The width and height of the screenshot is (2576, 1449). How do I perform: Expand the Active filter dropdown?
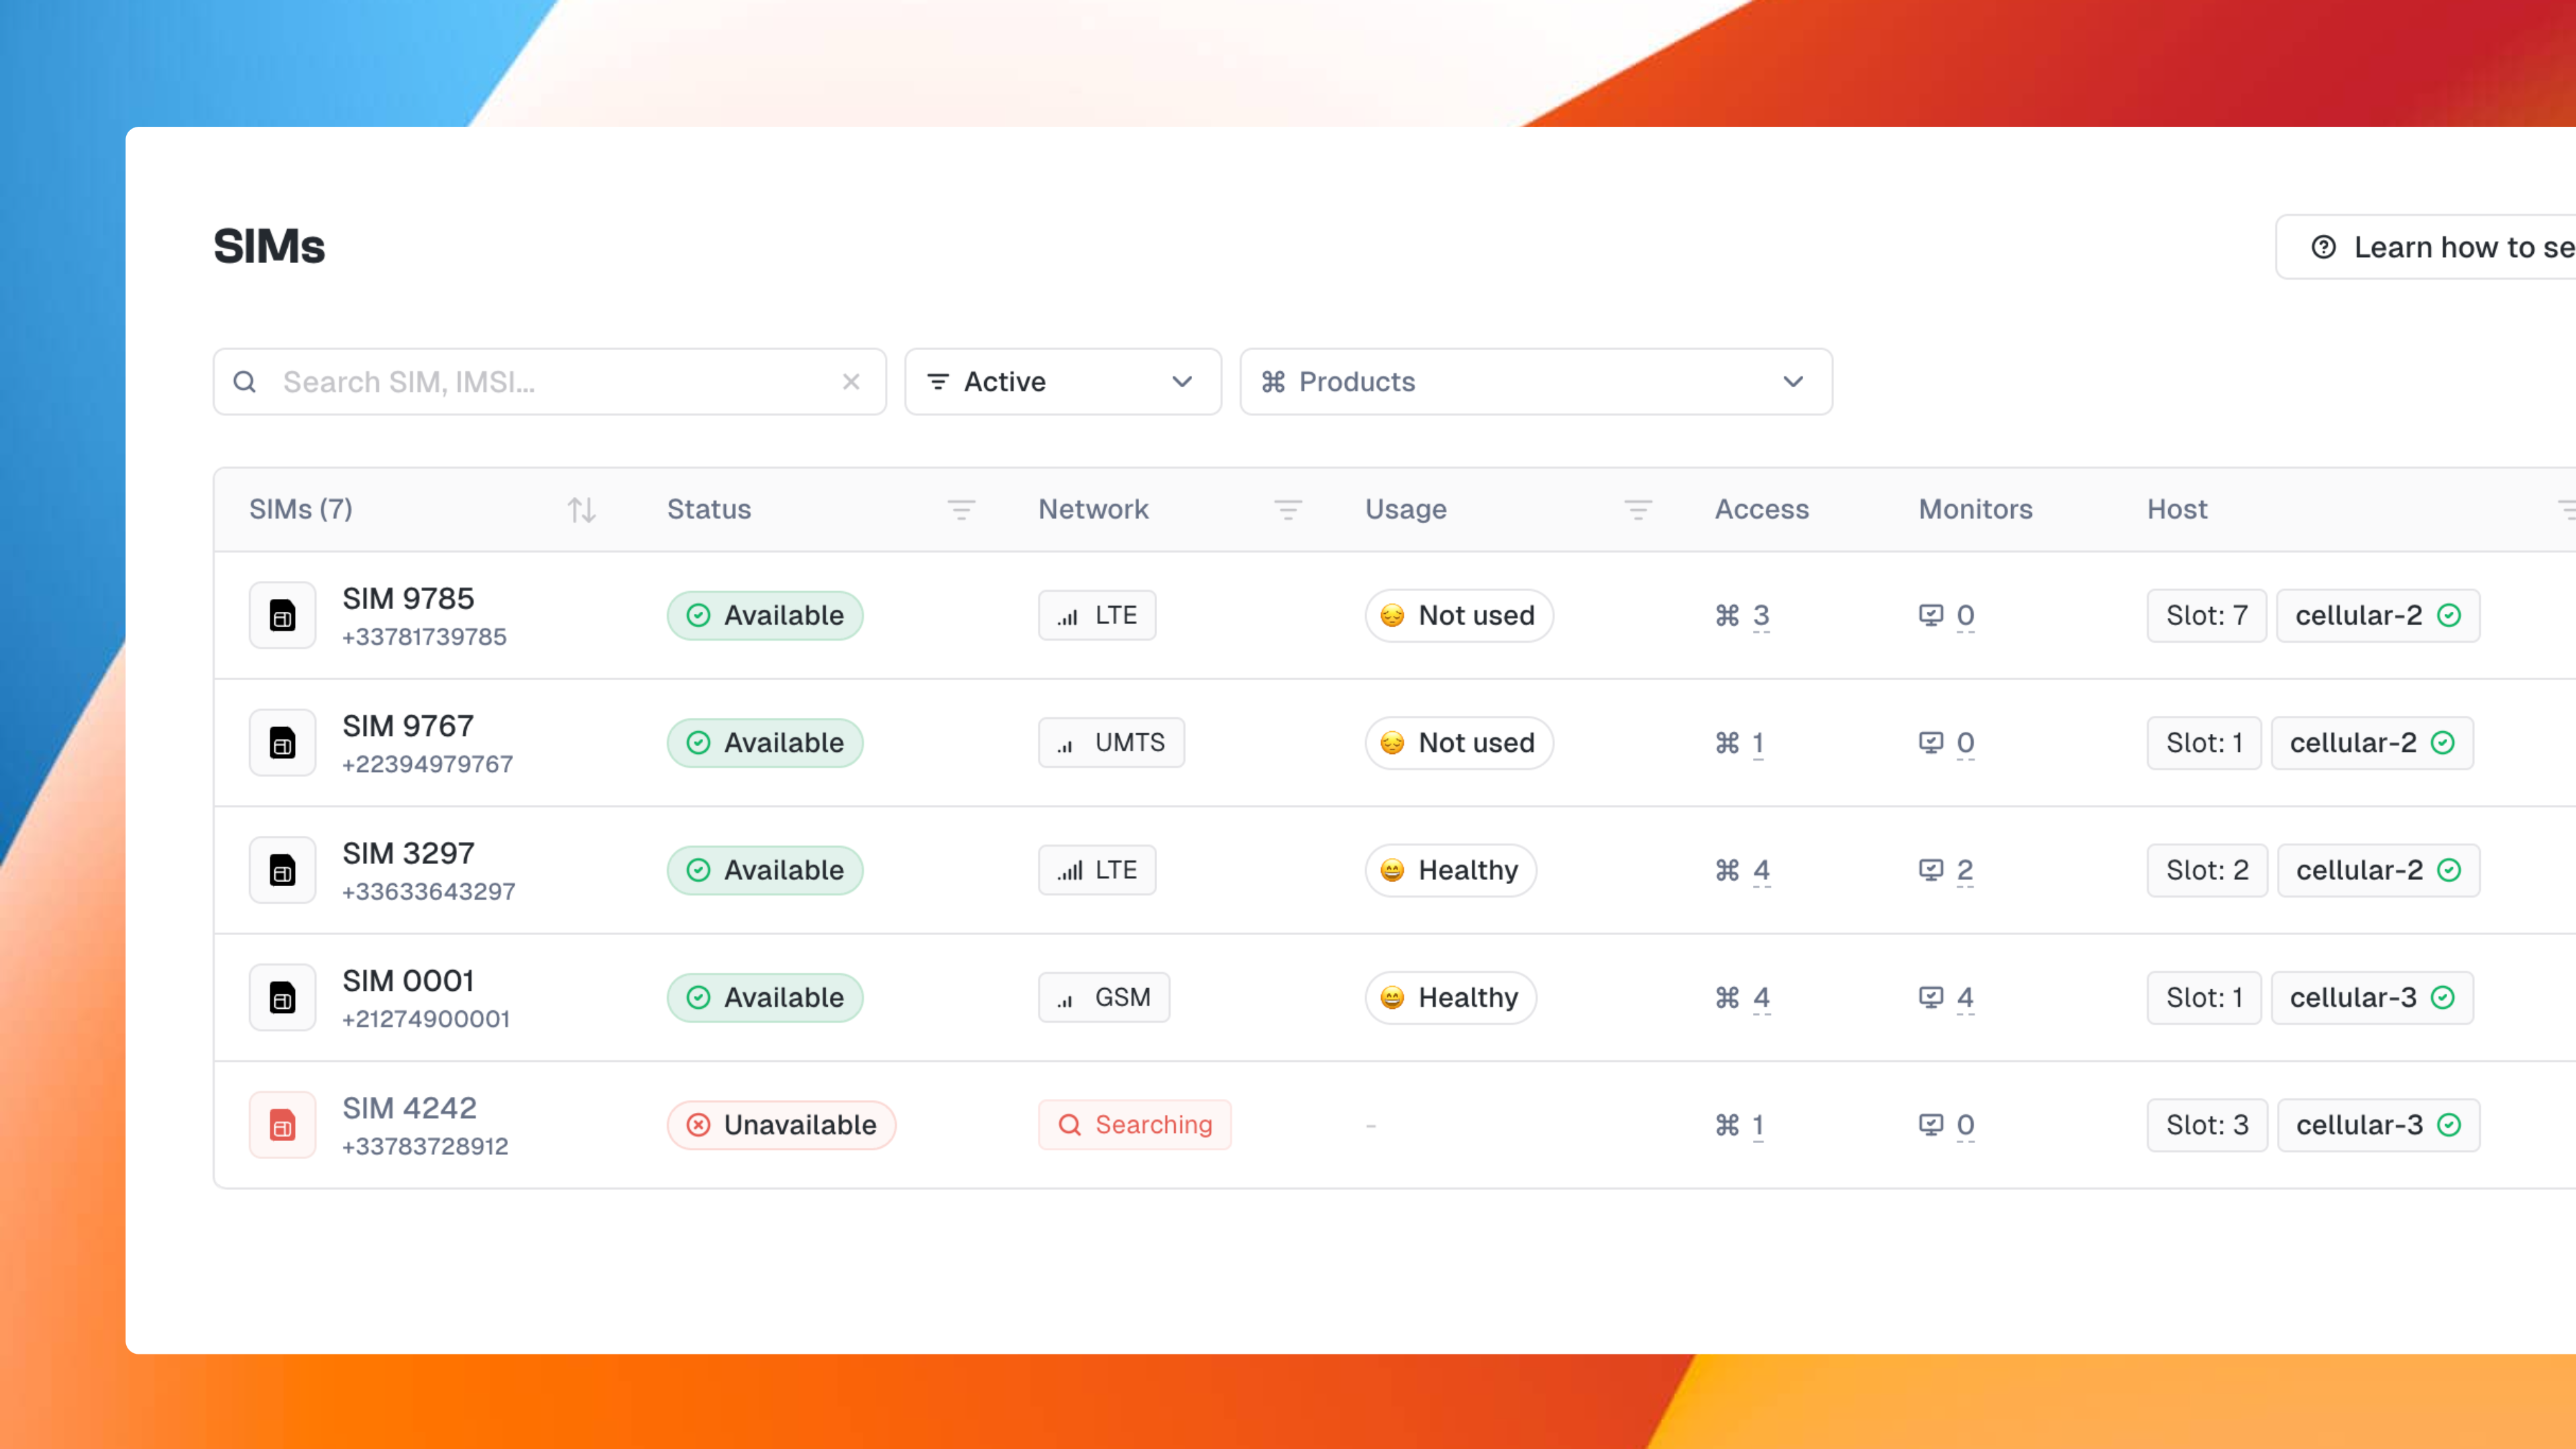coord(1062,382)
